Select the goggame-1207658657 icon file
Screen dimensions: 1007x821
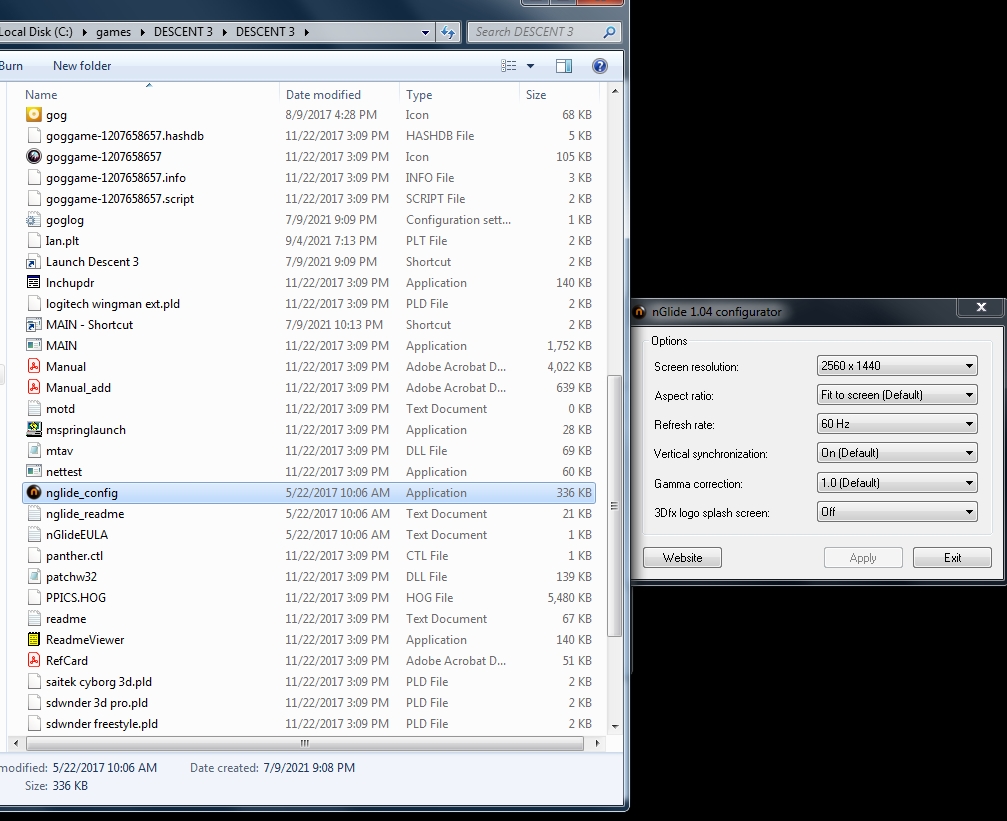tap(33, 157)
